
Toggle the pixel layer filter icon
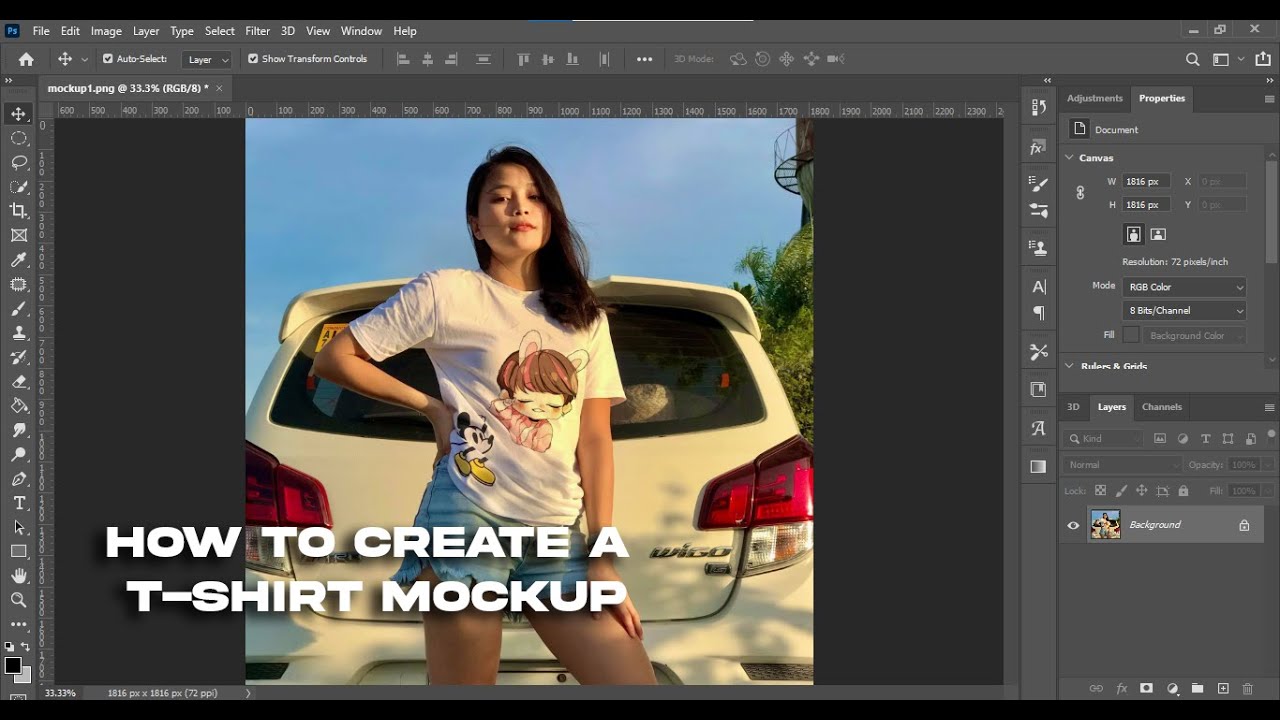pos(1160,438)
